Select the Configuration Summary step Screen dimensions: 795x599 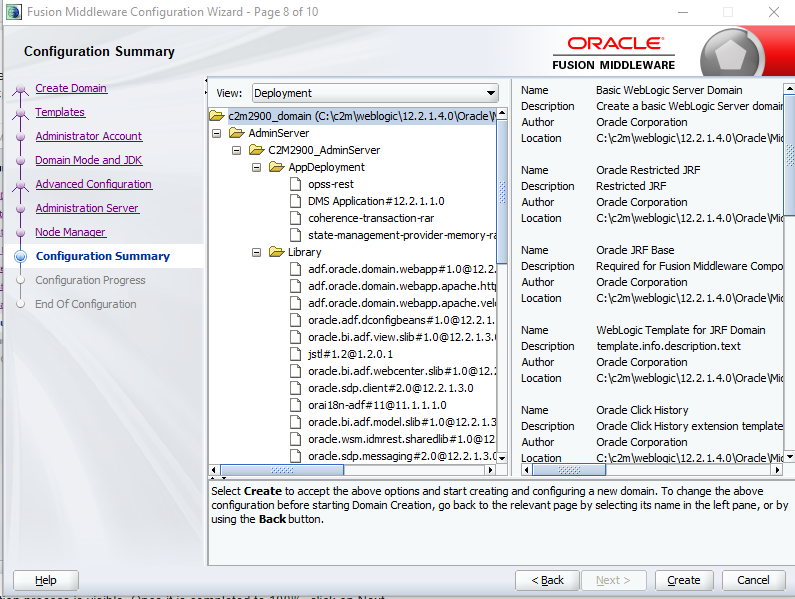coord(103,256)
